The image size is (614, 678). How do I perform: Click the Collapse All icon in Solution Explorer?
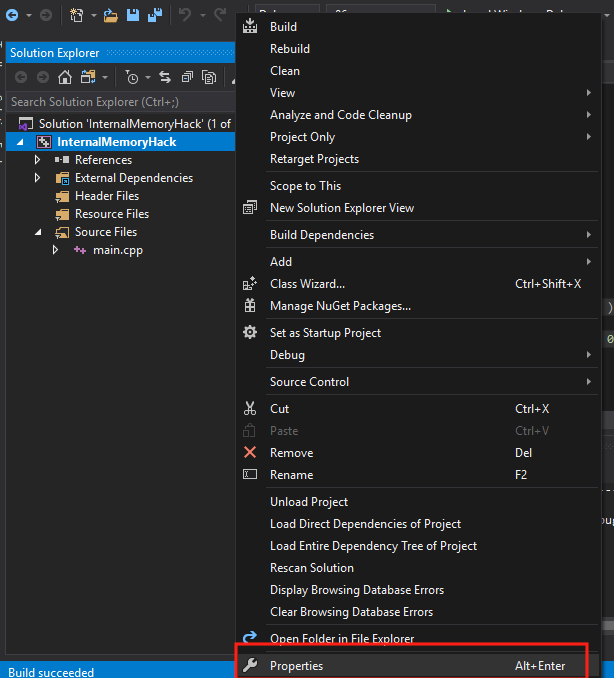click(187, 77)
